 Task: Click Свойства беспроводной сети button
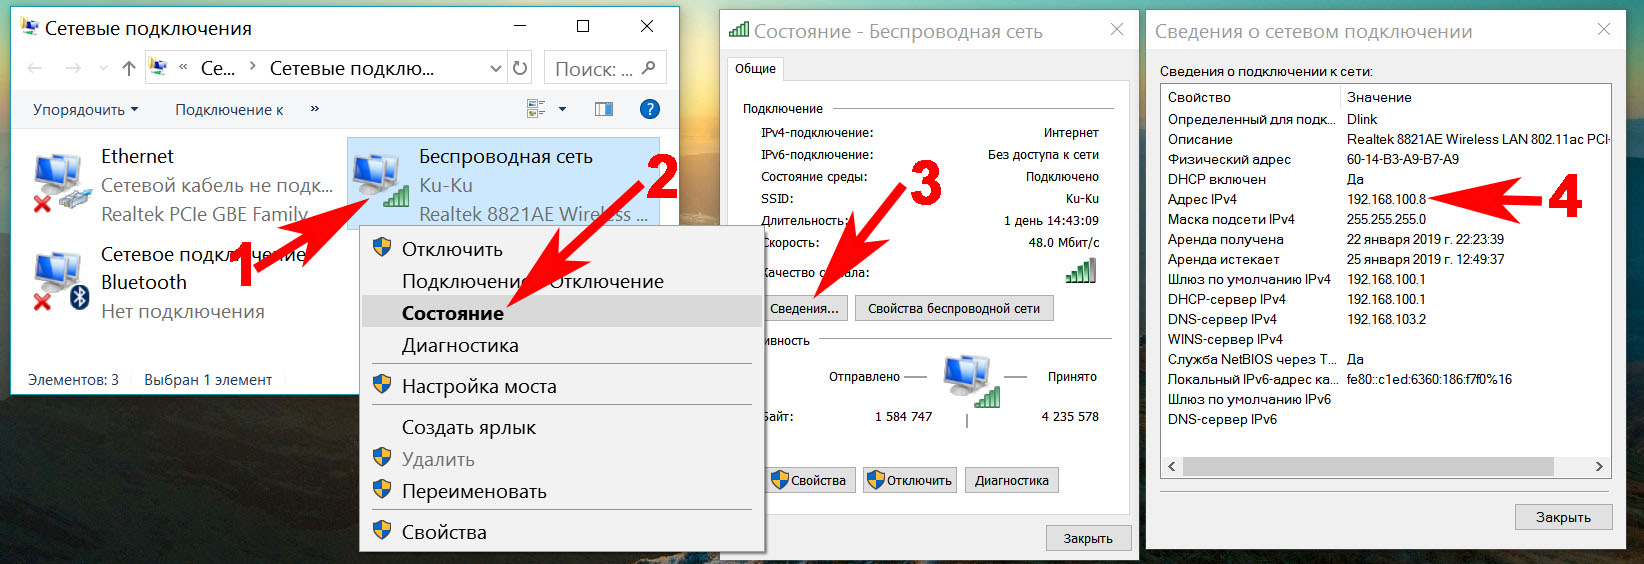(954, 308)
